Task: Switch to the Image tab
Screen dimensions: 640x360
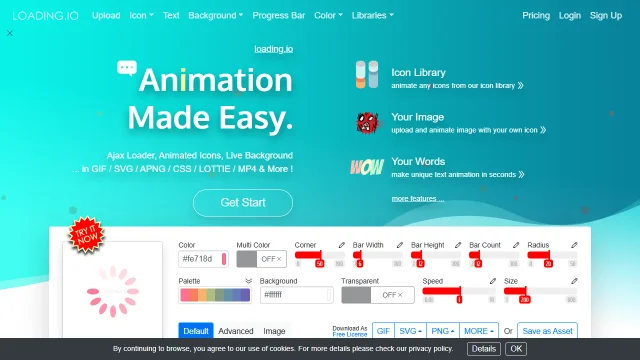Action: 274,331
